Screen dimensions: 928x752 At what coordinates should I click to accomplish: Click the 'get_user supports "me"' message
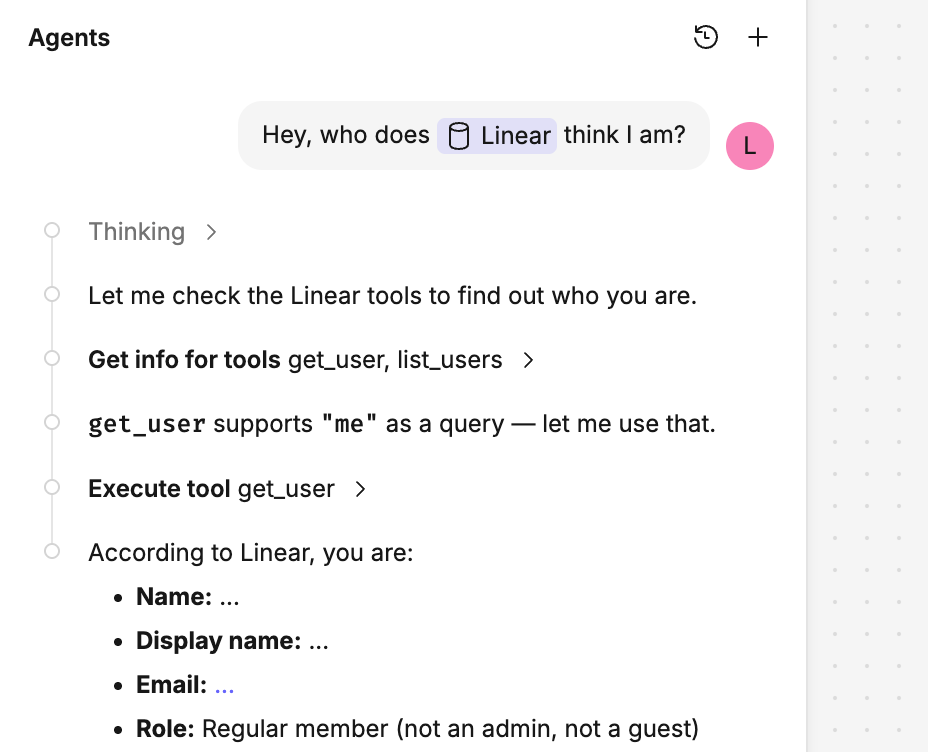coord(402,424)
